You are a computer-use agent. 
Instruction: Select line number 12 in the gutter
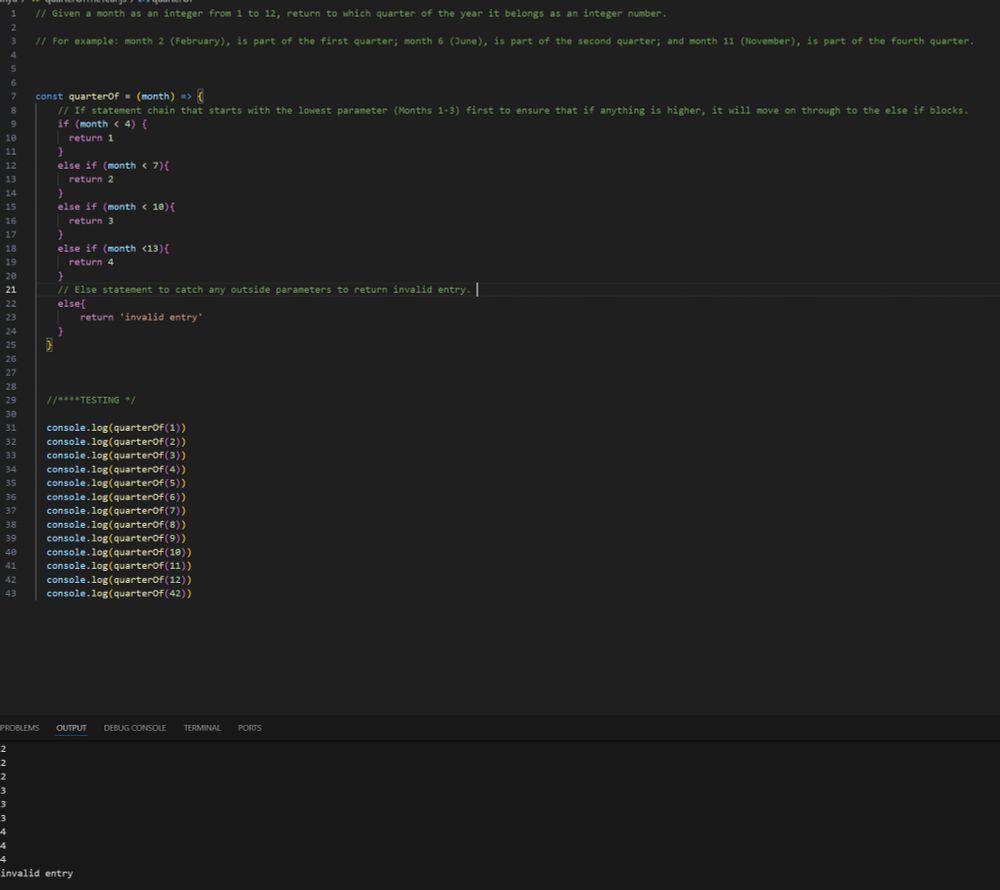click(x=10, y=165)
